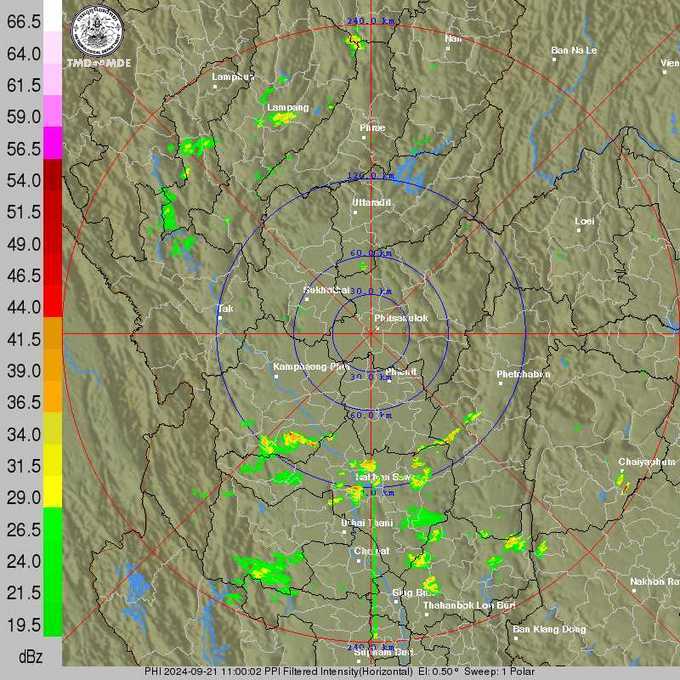Click the 120.0 km range label near Uttaradit
Screen dimensions: 680x680
371,176
